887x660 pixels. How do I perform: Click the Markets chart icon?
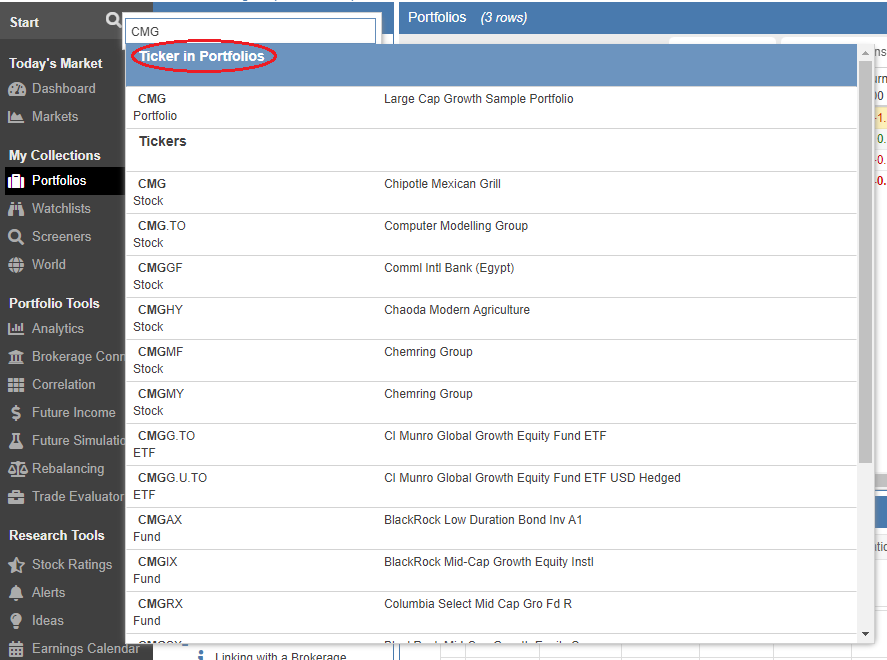click(x=16, y=117)
